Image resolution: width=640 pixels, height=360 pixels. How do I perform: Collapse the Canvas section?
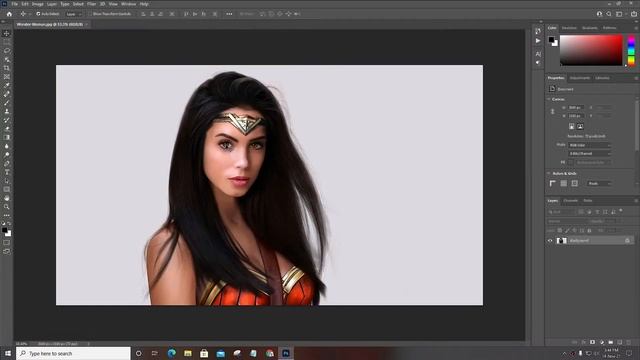549,99
